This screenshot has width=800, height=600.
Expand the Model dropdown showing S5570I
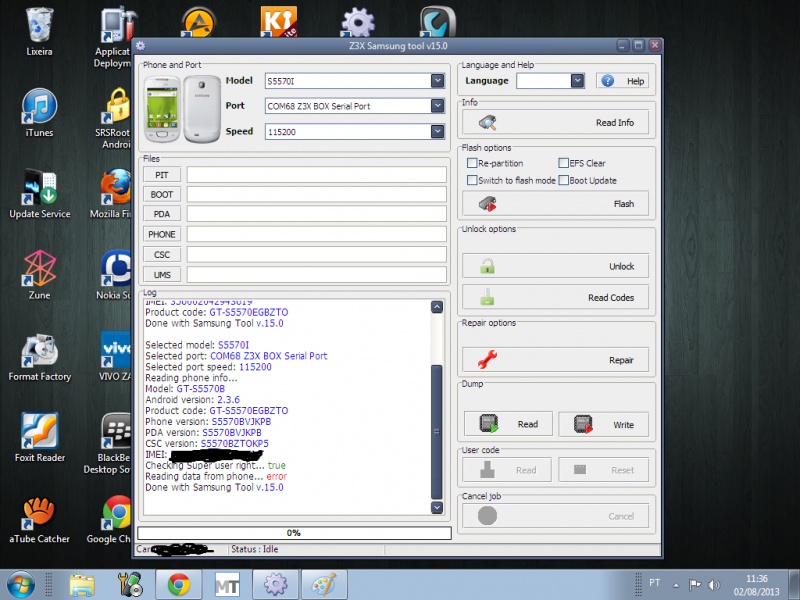(x=437, y=81)
